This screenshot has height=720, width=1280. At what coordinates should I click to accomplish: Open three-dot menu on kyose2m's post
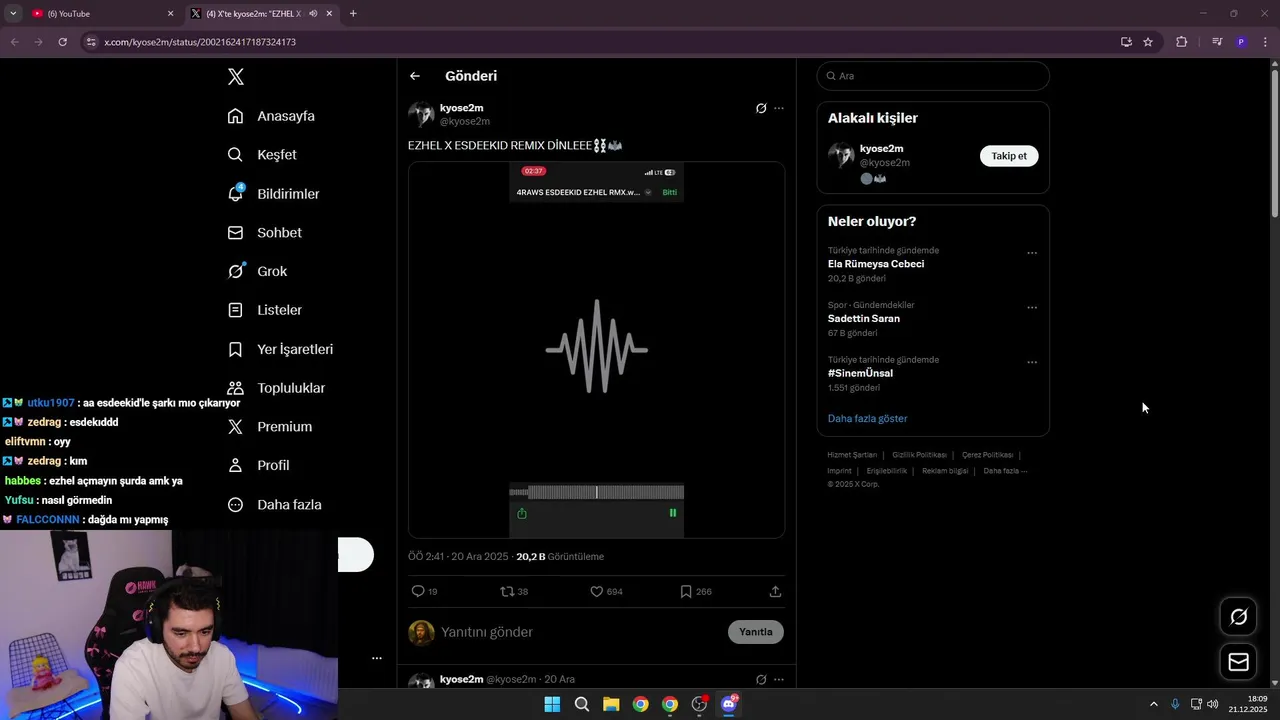[779, 108]
